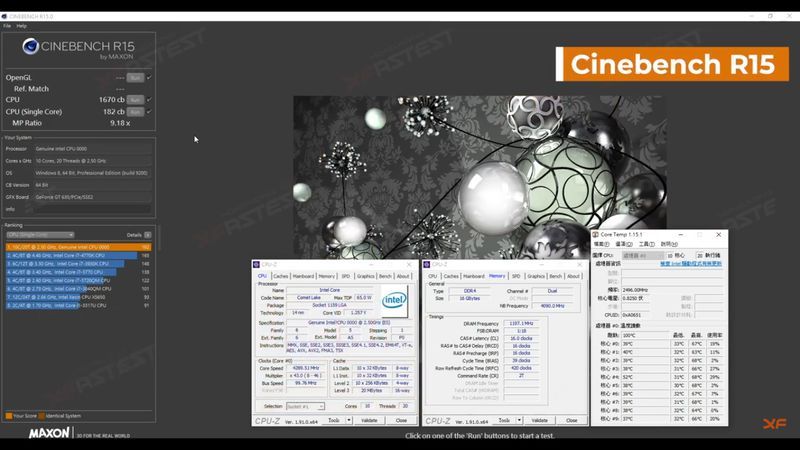This screenshot has width=800, height=450.
Task: Select the Core i7-3840QM ranking entry
Action: 78,289
